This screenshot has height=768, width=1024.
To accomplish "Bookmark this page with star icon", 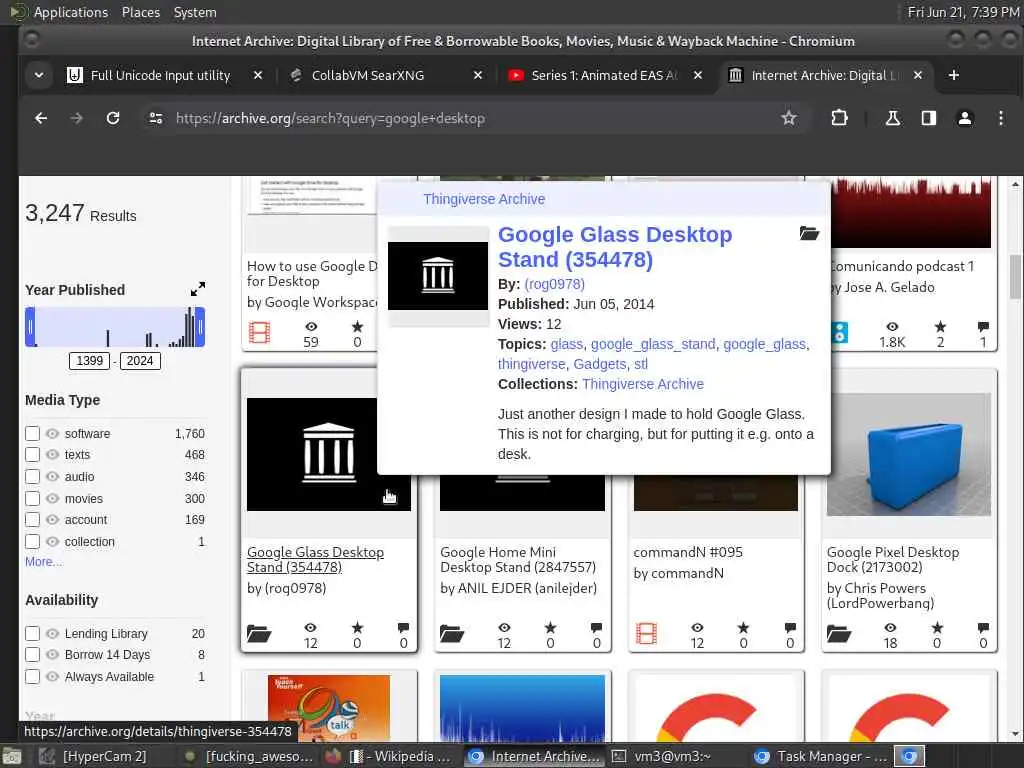I will (x=789, y=118).
